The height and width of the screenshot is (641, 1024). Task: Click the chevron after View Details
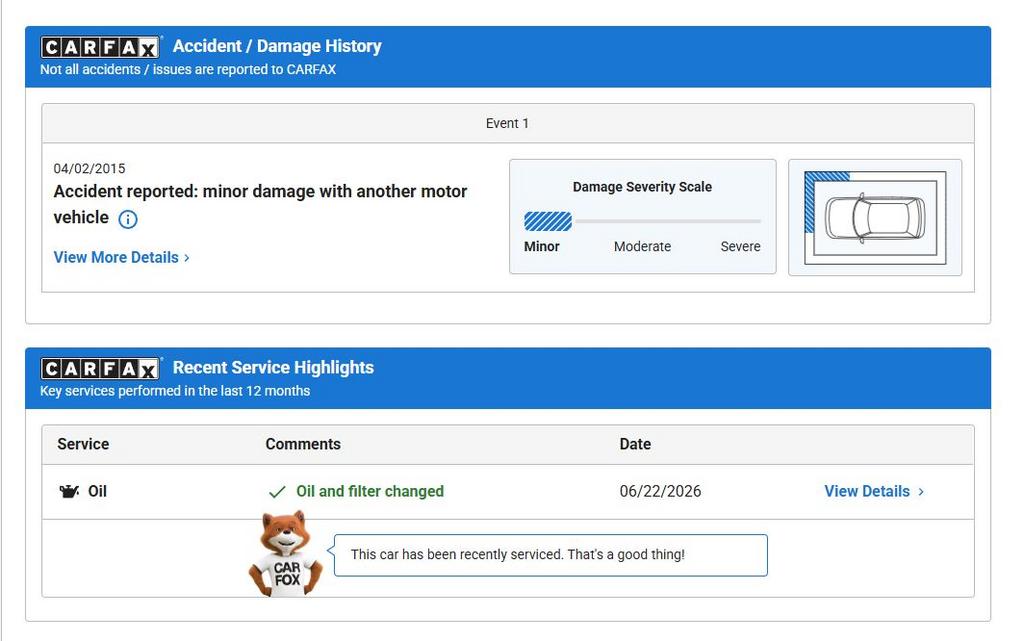click(x=921, y=492)
